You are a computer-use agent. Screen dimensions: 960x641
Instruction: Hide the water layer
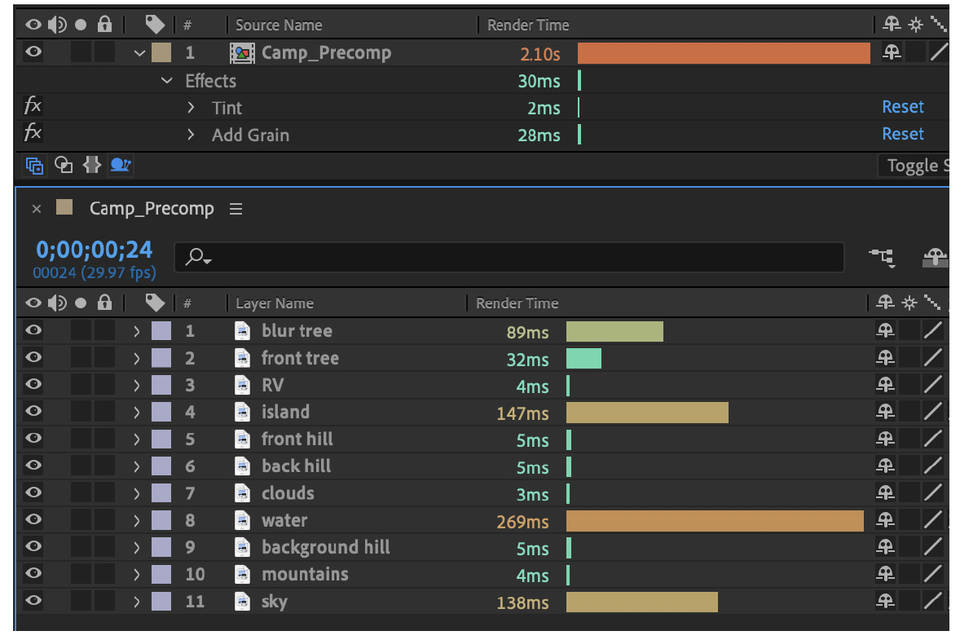[33, 520]
